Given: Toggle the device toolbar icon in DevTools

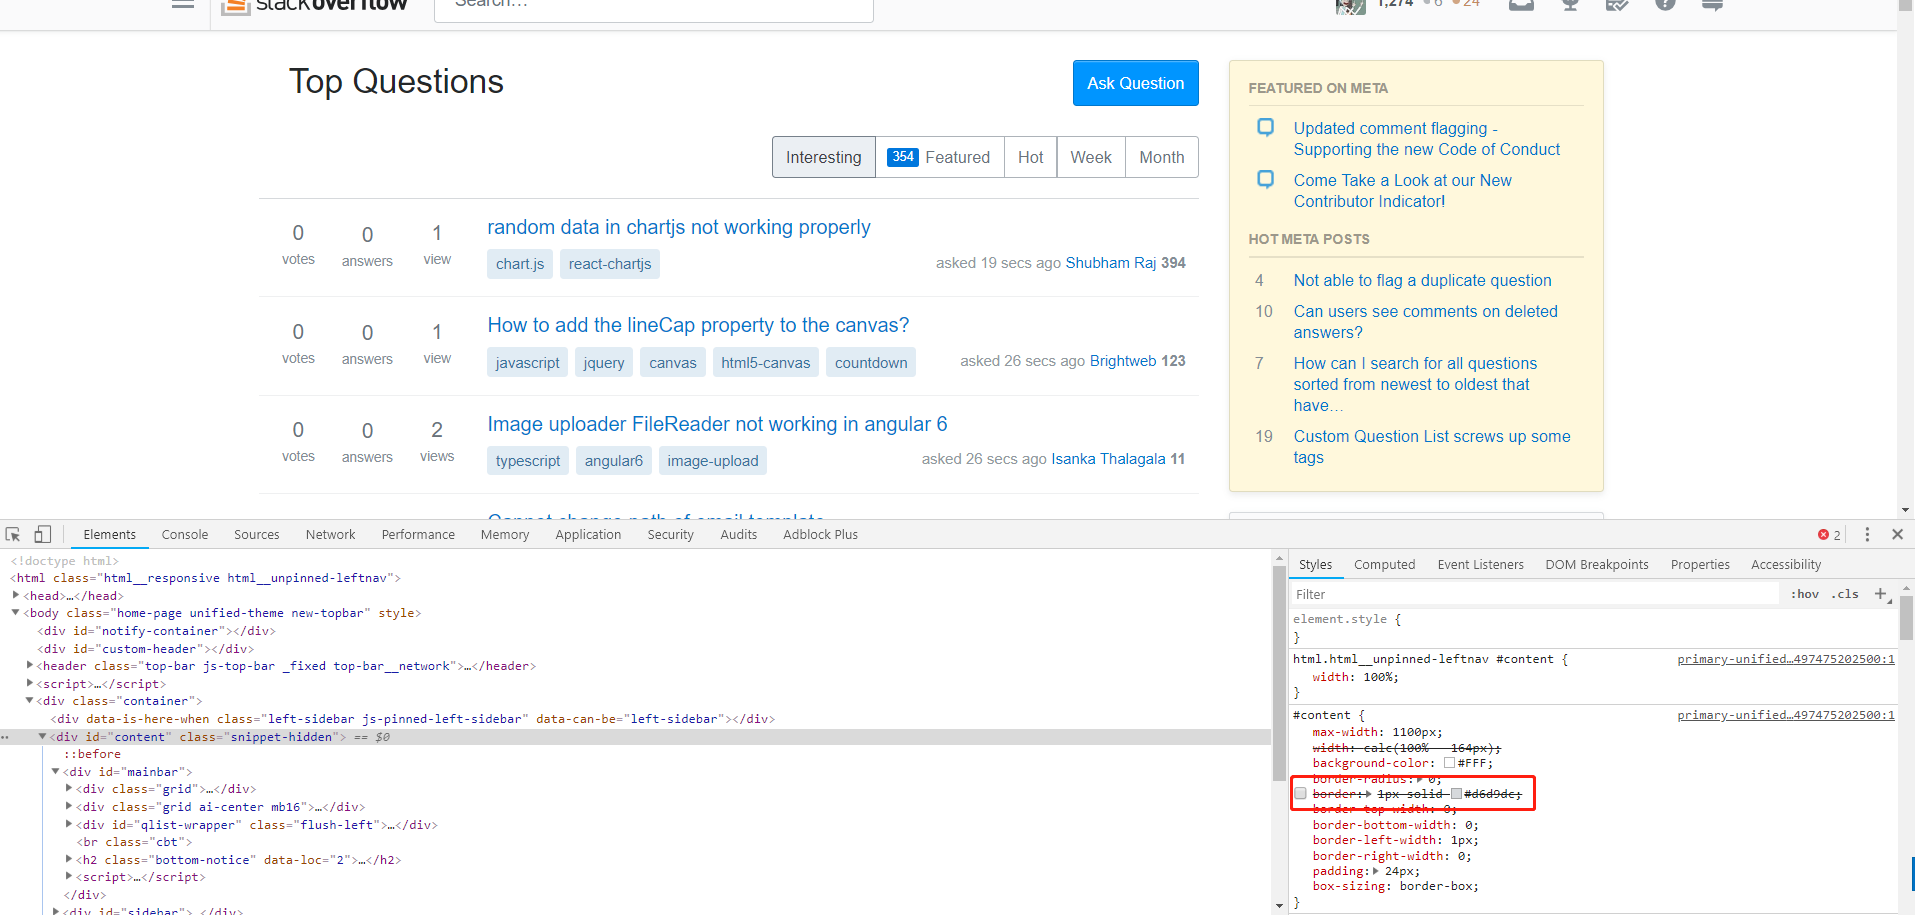Looking at the screenshot, I should [42, 535].
